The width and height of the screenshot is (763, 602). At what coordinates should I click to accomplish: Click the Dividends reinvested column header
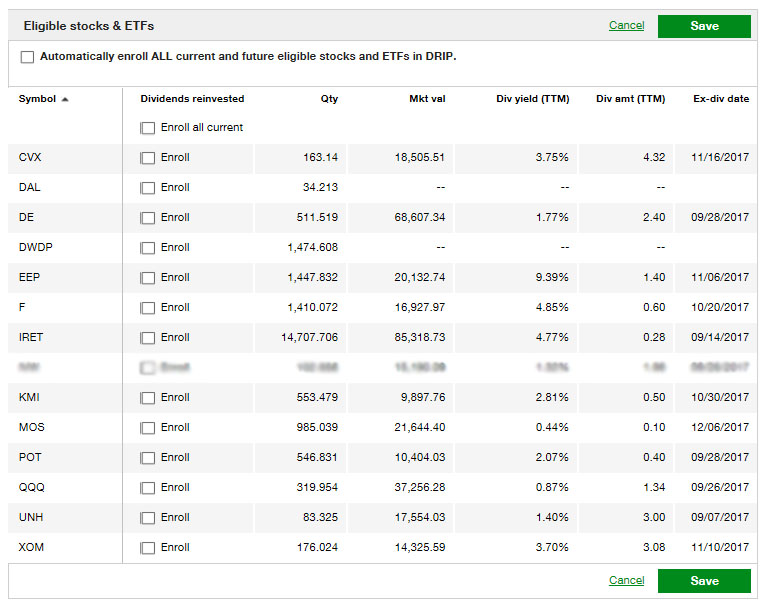[192, 99]
